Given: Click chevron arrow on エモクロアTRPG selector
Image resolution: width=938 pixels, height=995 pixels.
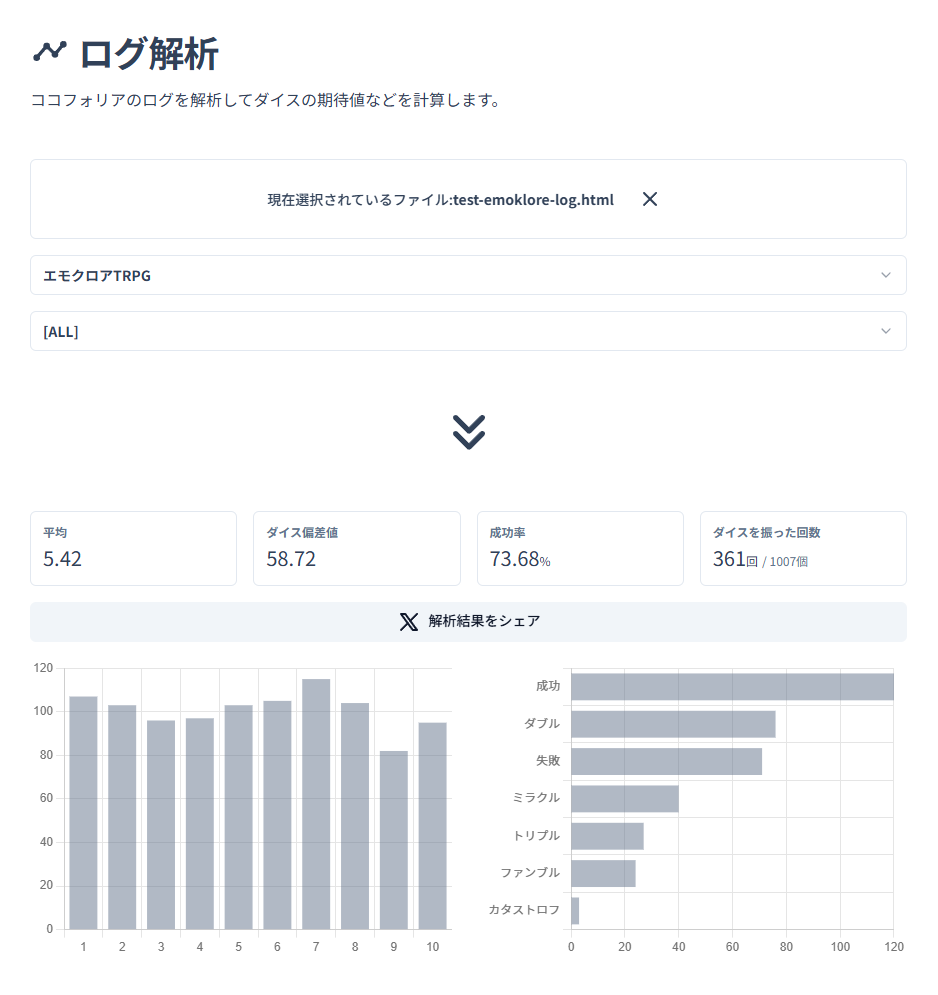Looking at the screenshot, I should pyautogui.click(x=885, y=275).
